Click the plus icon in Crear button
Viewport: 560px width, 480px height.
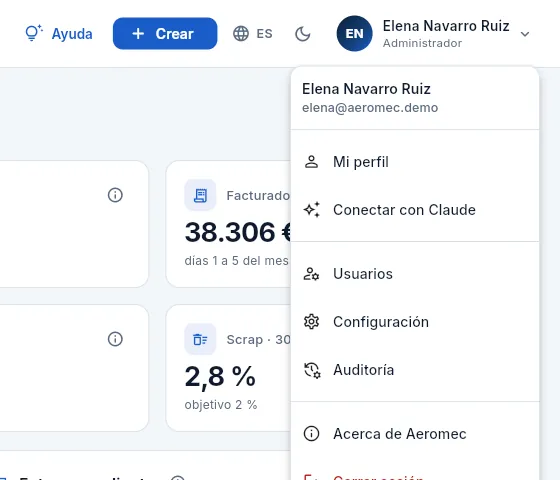[138, 34]
